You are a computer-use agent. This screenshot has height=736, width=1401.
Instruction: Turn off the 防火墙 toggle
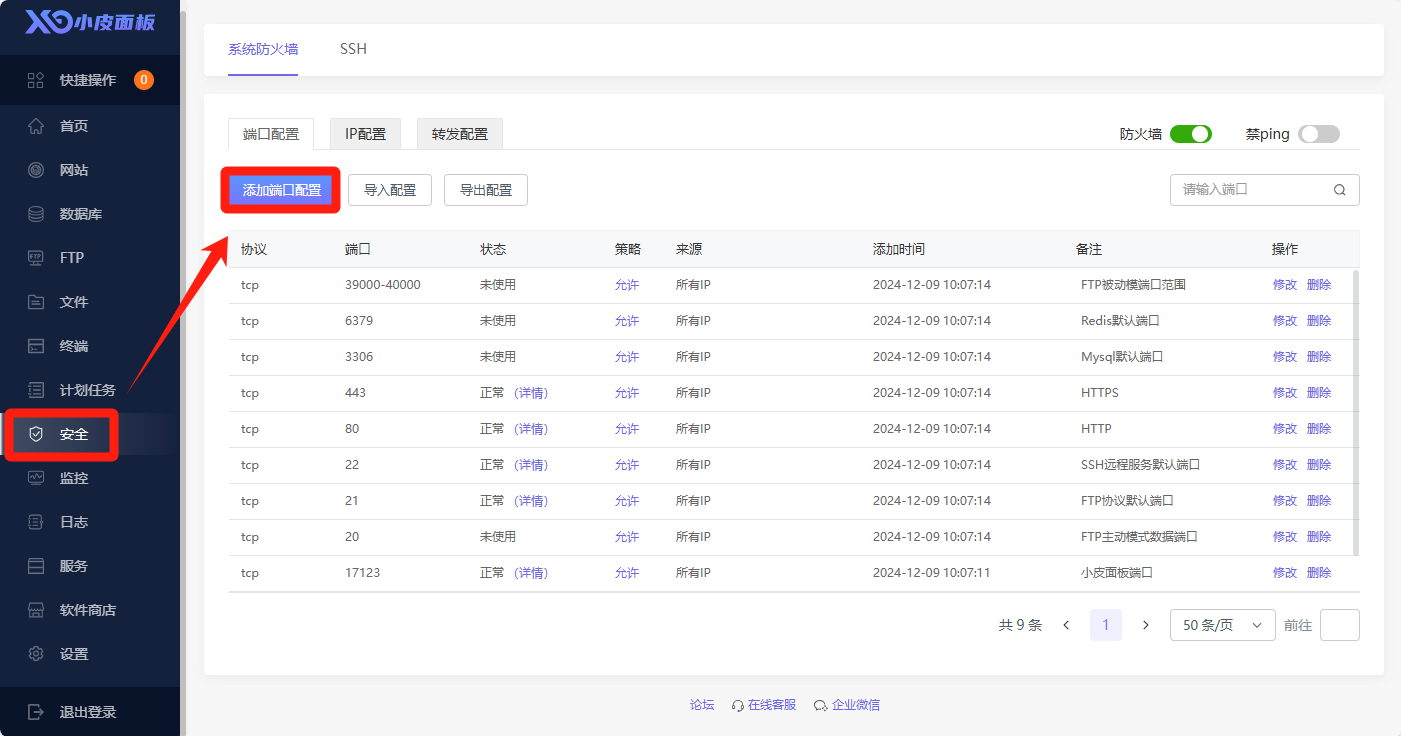[1190, 134]
